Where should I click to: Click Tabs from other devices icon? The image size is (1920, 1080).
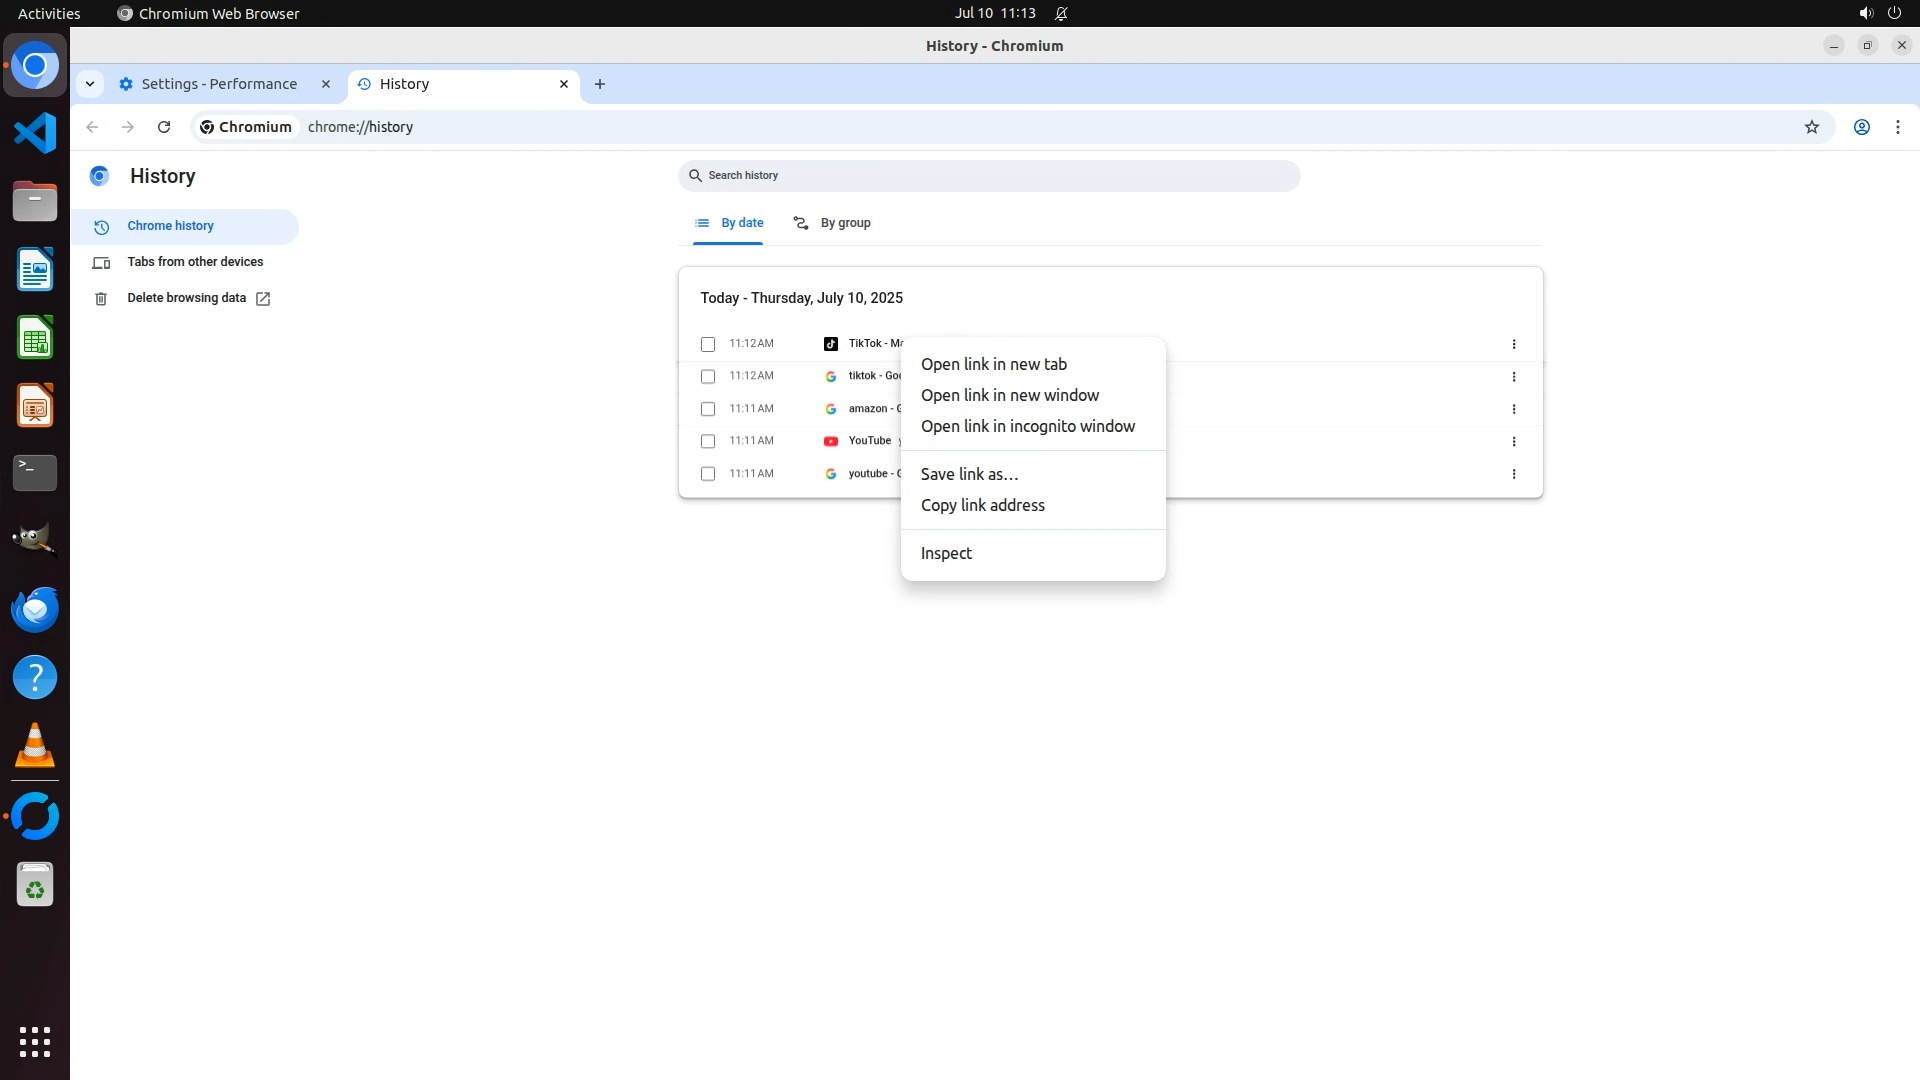coord(101,263)
